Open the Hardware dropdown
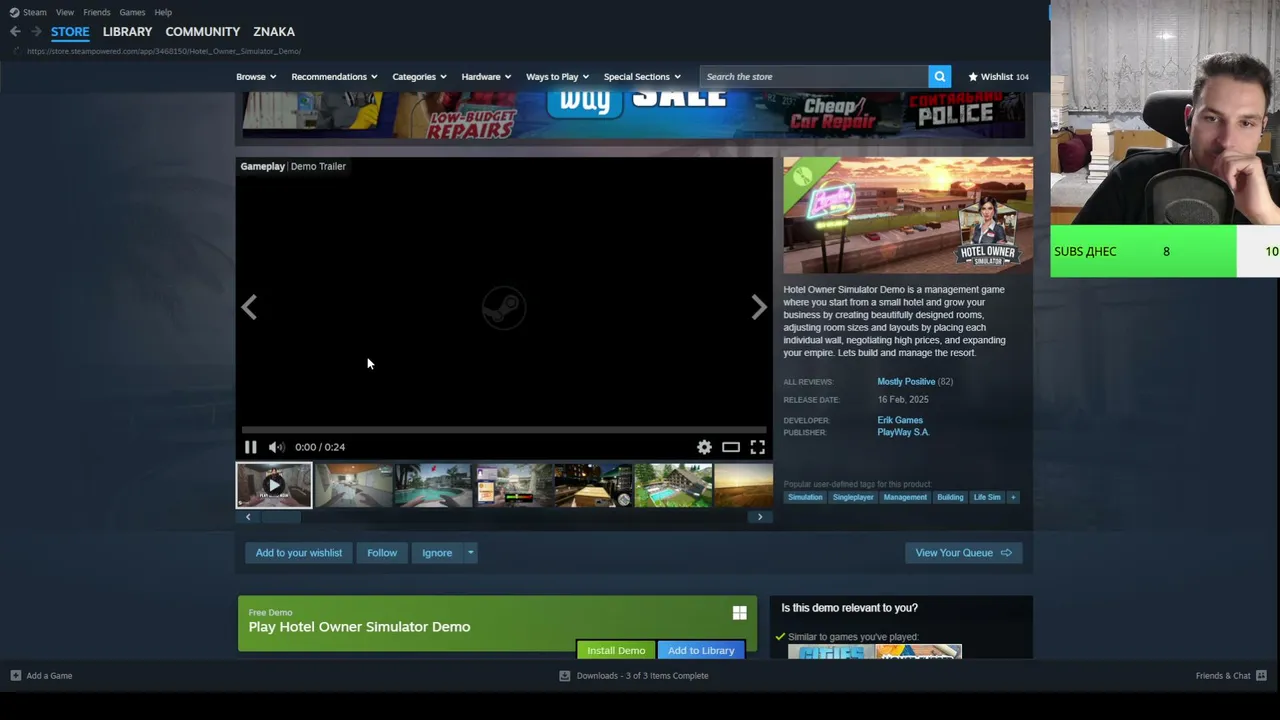This screenshot has width=1280, height=720. click(x=486, y=77)
